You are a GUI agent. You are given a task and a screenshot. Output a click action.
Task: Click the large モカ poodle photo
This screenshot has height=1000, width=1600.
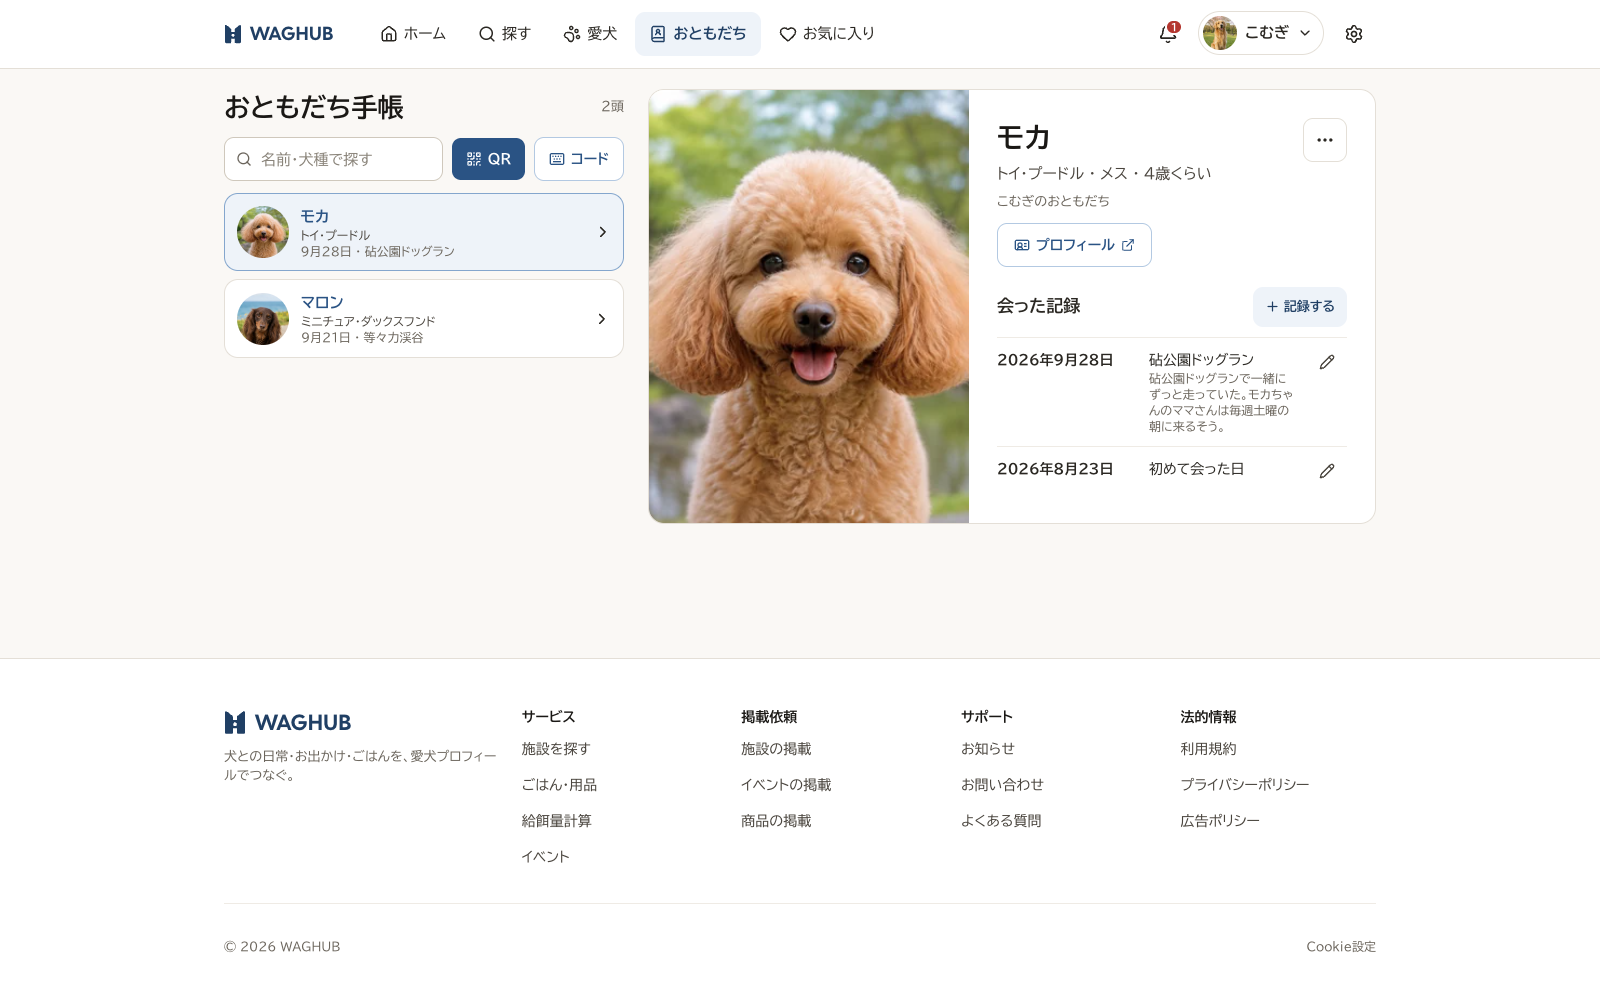coord(809,306)
